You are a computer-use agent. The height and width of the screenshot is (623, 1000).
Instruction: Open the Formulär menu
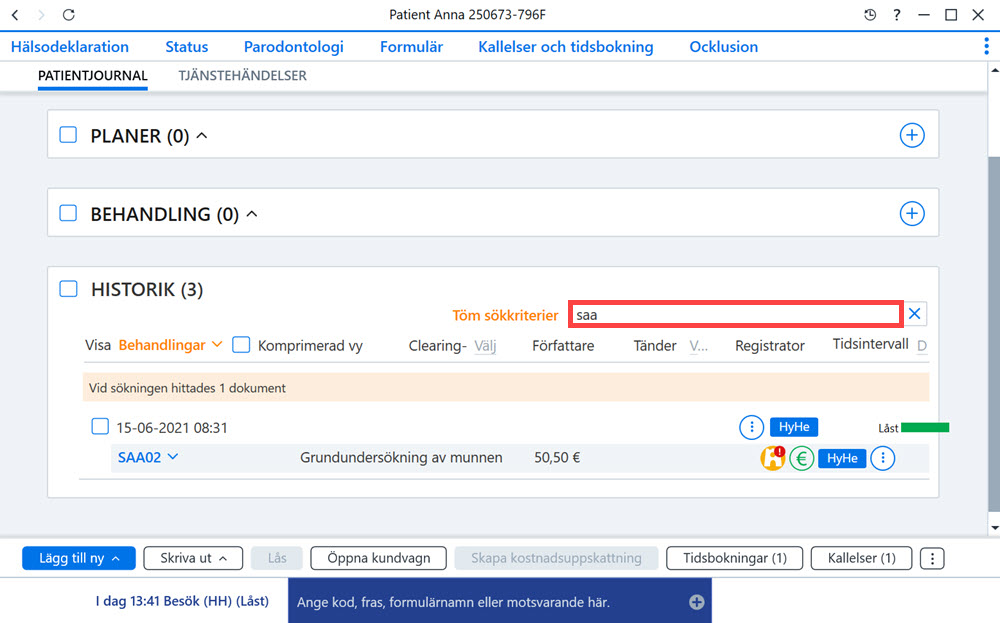tap(411, 47)
